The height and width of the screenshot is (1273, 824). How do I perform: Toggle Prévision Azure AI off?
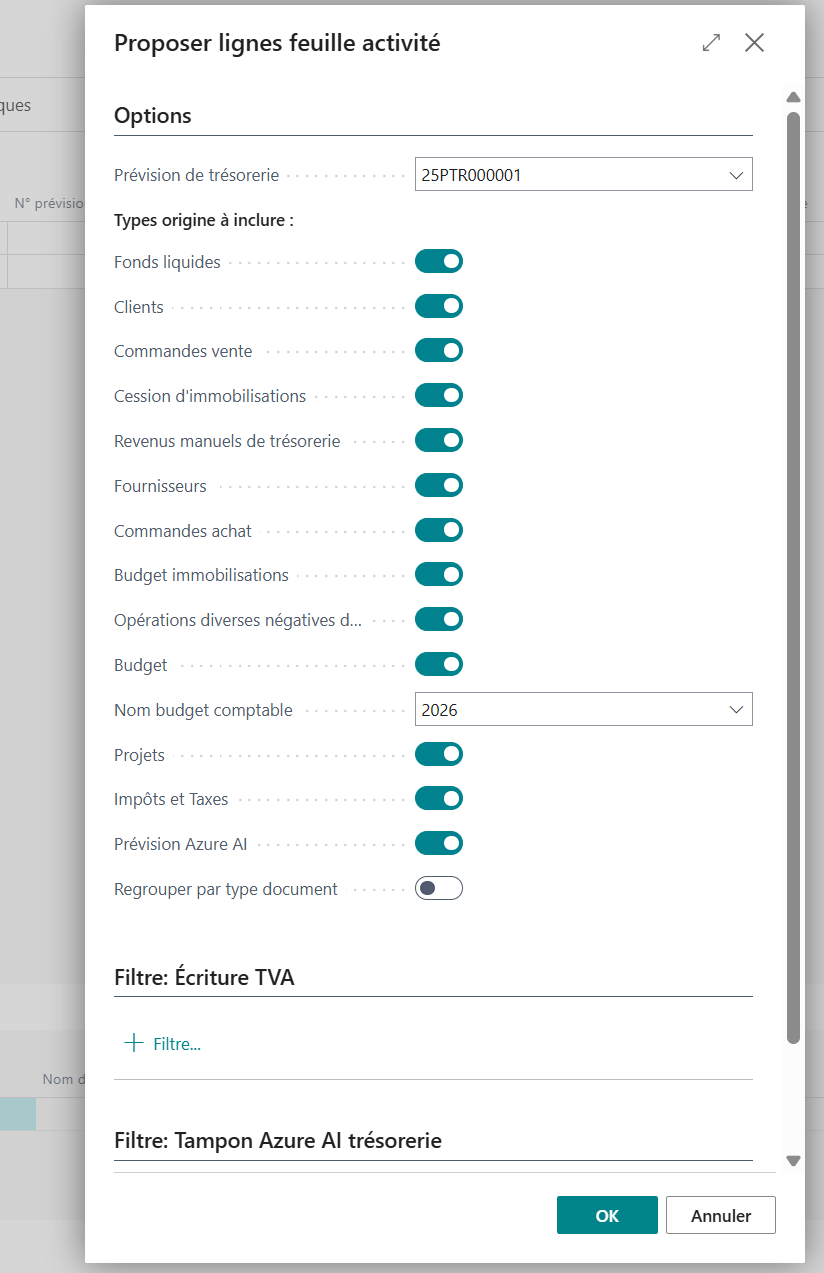pos(439,843)
